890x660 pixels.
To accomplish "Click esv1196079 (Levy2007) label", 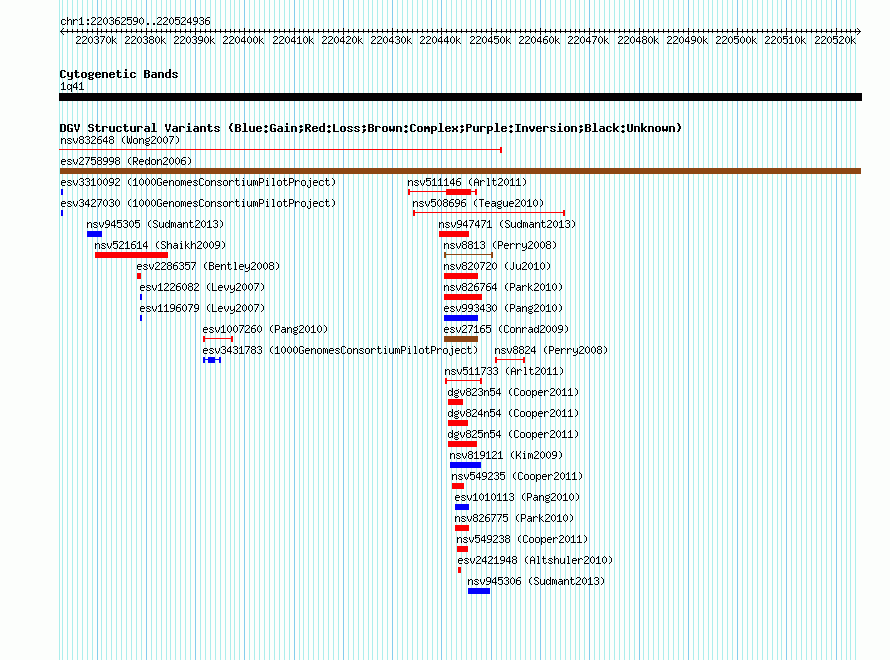I will click(202, 308).
